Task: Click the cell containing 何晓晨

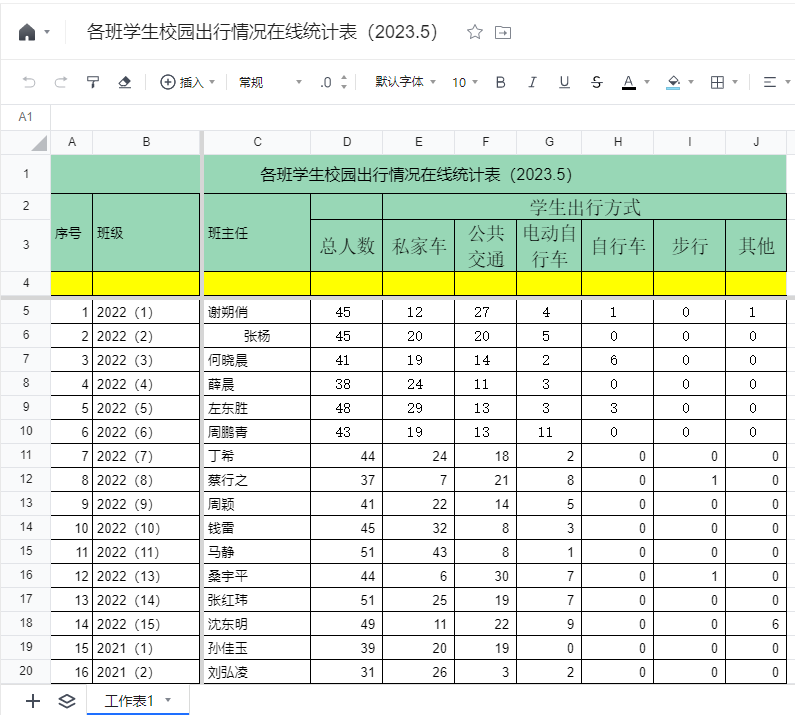Action: tap(257, 360)
